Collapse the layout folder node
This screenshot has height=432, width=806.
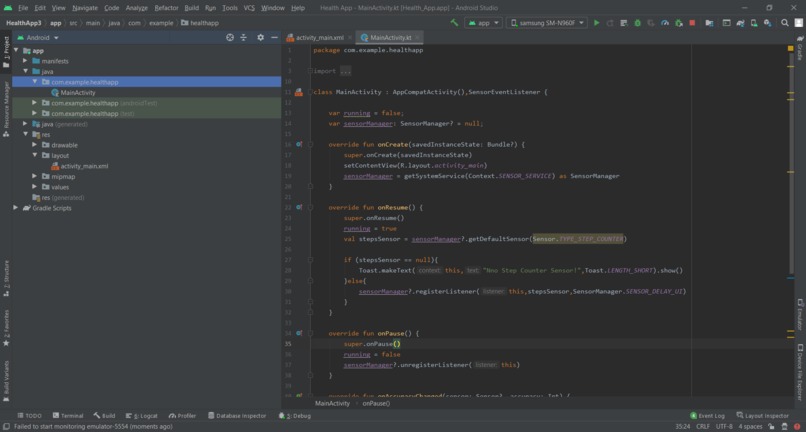coord(34,155)
